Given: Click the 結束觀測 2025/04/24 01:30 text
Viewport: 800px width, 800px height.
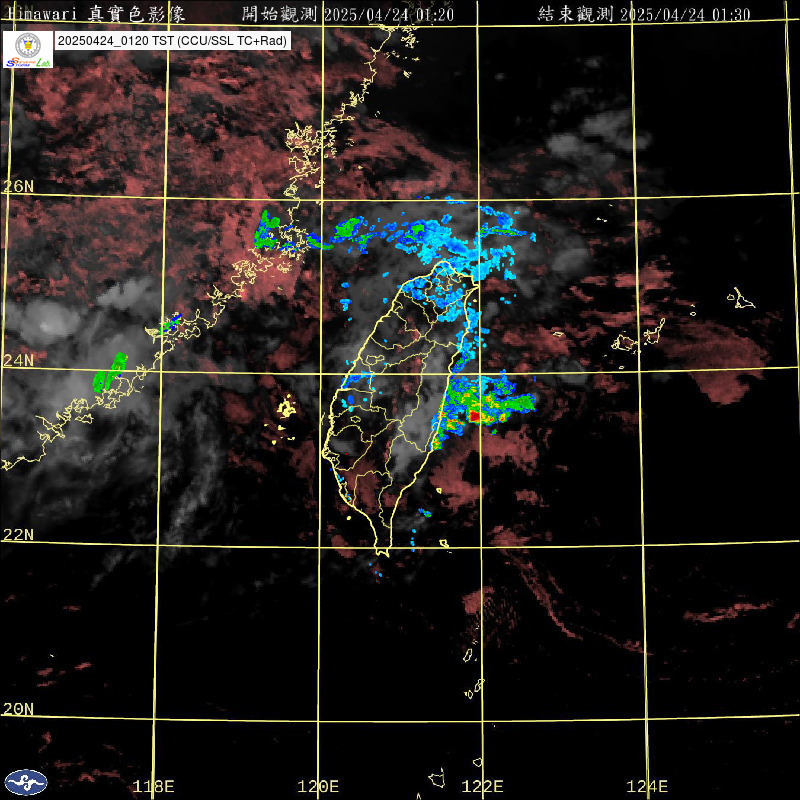Looking at the screenshot, I should click(644, 14).
